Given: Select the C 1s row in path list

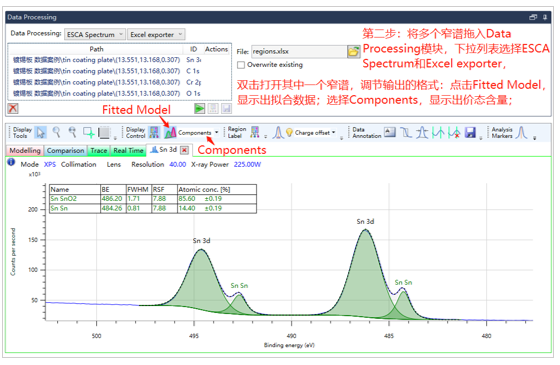Looking at the screenshot, I should tap(119, 71).
